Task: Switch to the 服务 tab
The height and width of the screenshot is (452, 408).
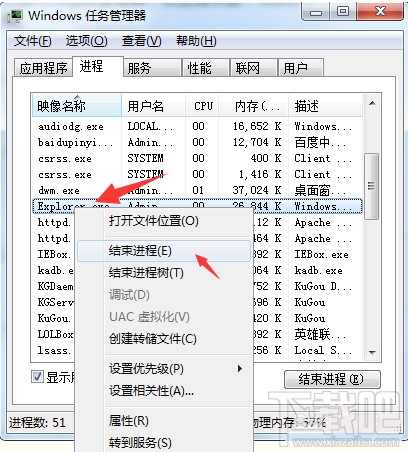Action: [x=153, y=68]
